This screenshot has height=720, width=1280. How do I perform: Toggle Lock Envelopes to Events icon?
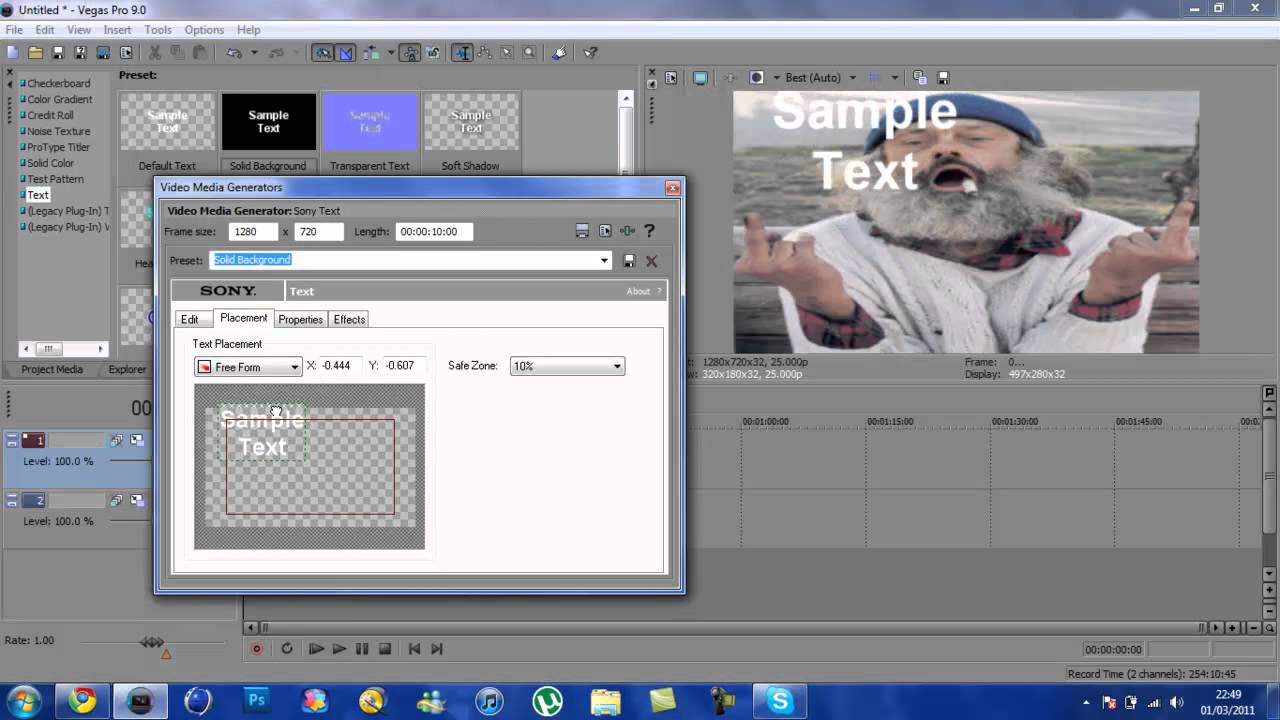(x=412, y=52)
